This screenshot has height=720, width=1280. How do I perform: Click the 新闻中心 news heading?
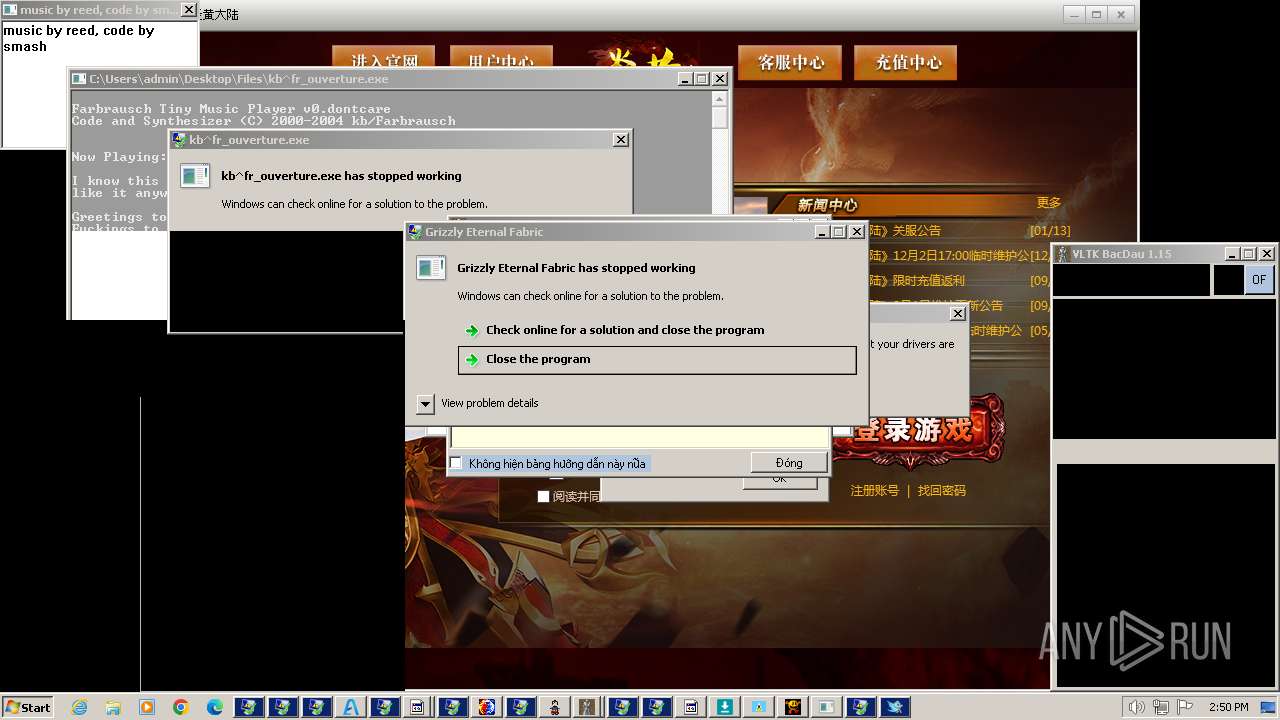(827, 205)
